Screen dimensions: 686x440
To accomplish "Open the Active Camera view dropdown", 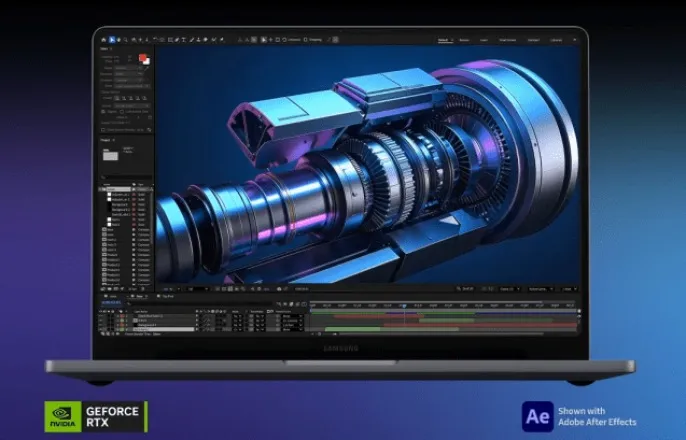I will (x=541, y=289).
